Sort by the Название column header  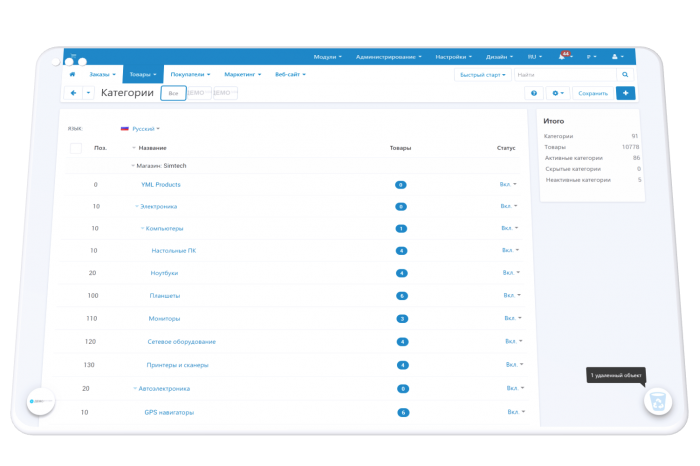coord(152,148)
